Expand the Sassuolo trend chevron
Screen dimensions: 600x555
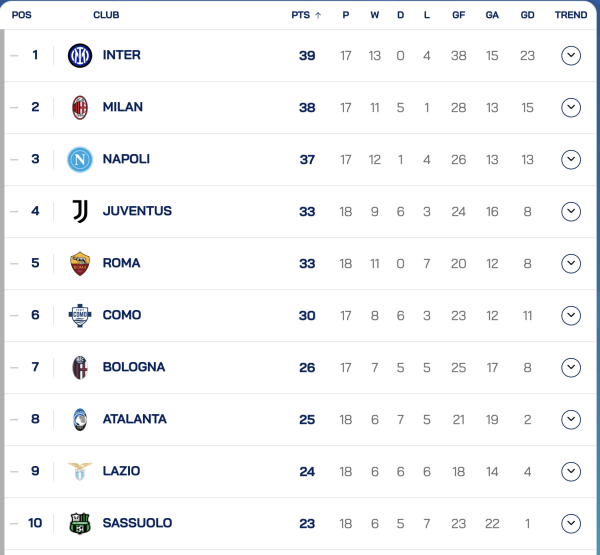click(571, 524)
